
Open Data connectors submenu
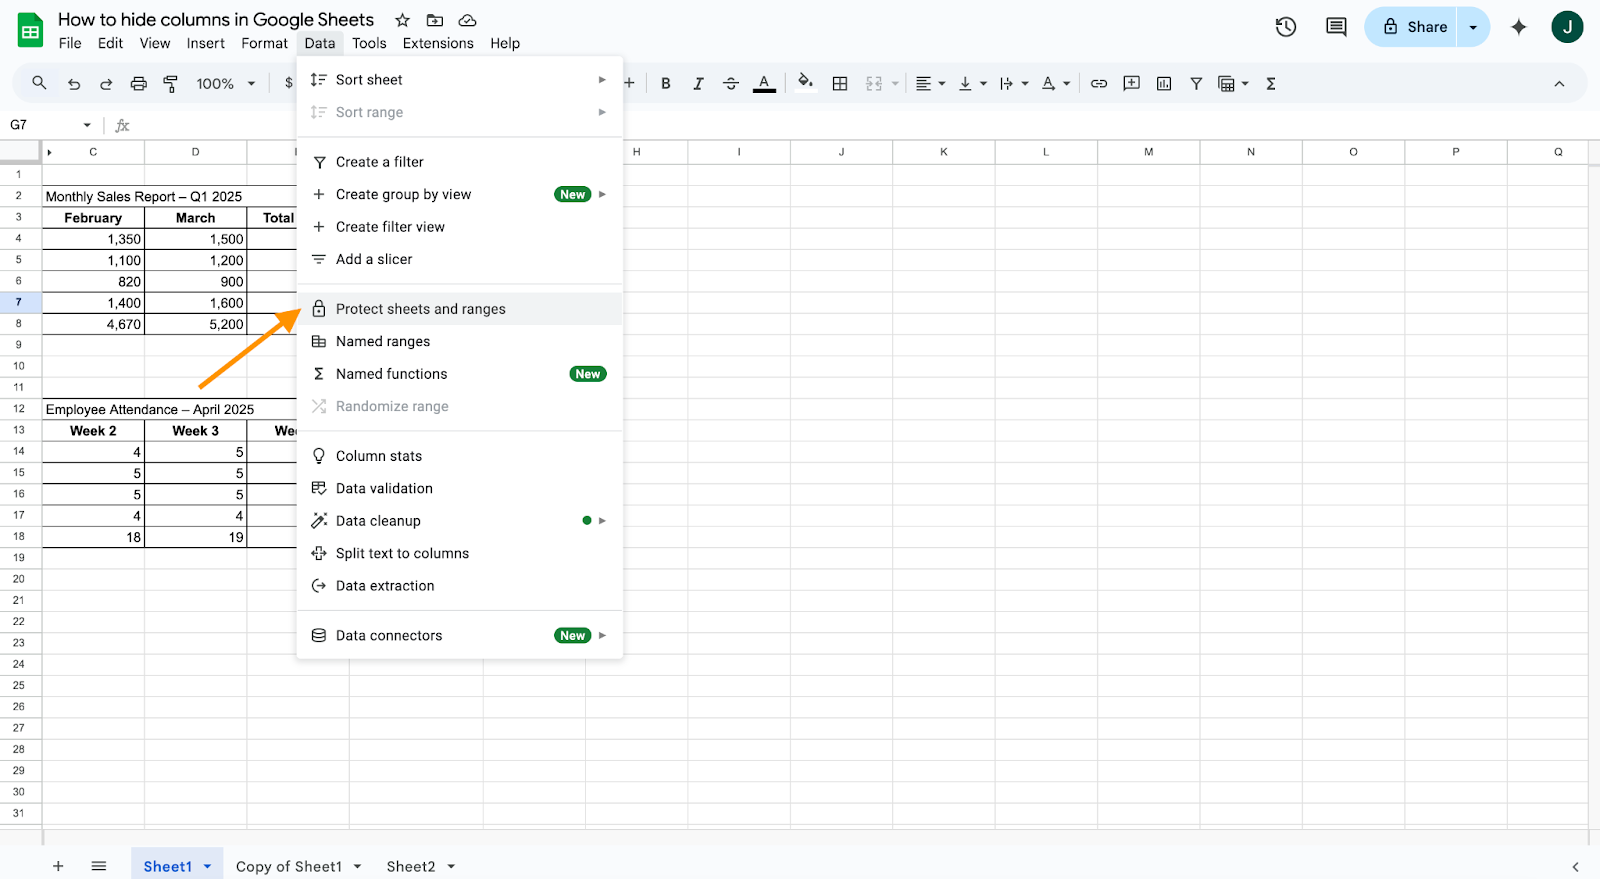460,635
